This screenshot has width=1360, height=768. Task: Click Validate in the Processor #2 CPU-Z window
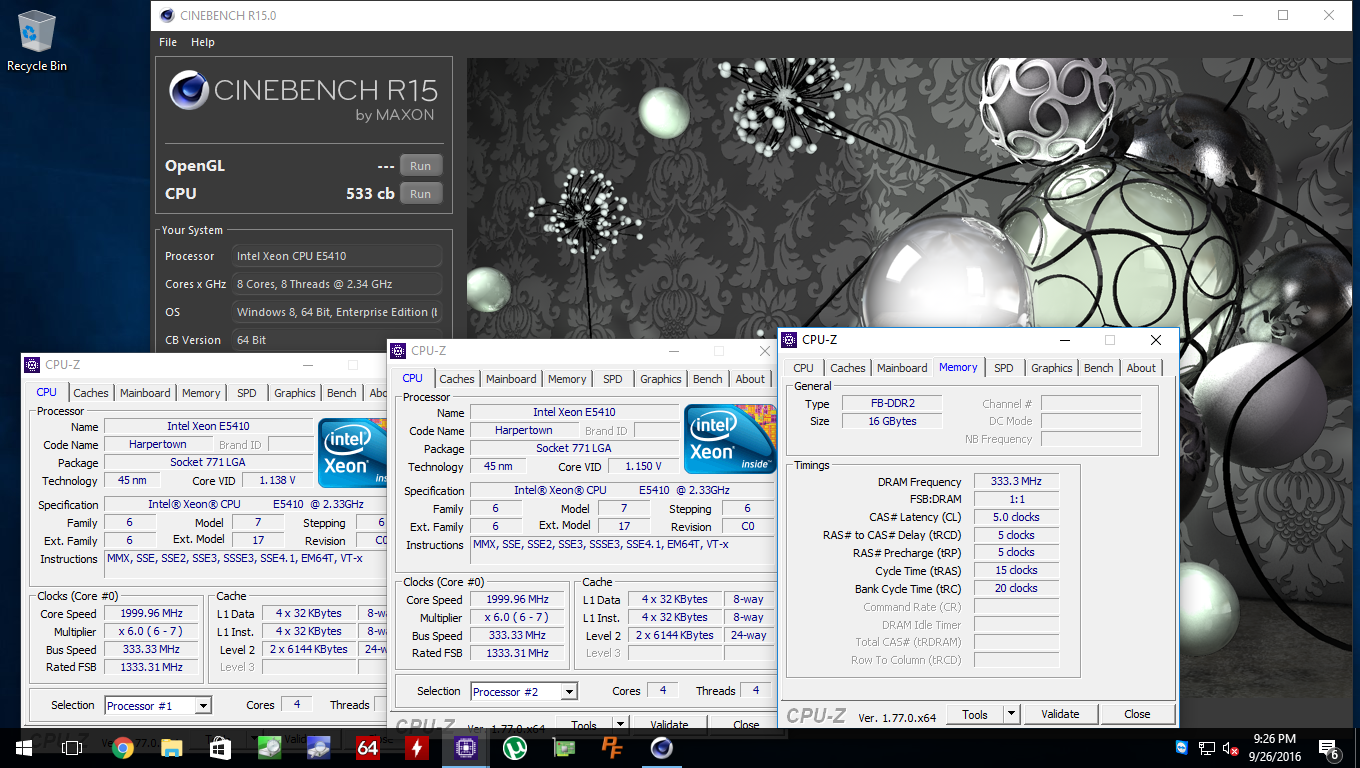tap(669, 725)
